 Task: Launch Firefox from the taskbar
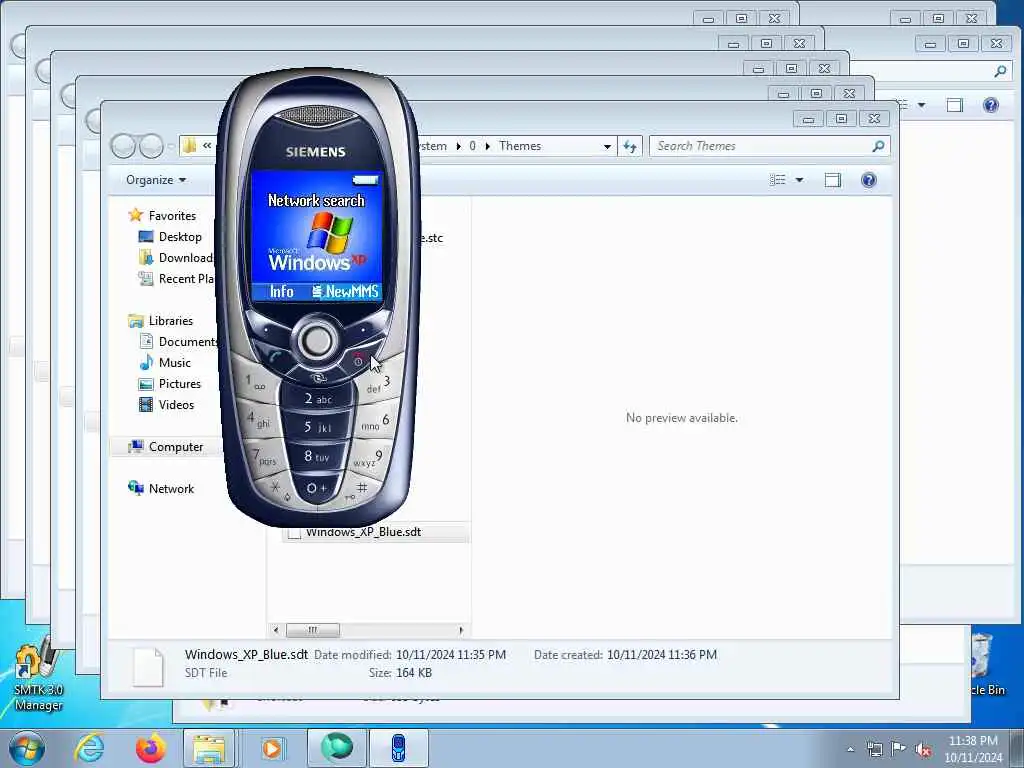click(x=150, y=748)
